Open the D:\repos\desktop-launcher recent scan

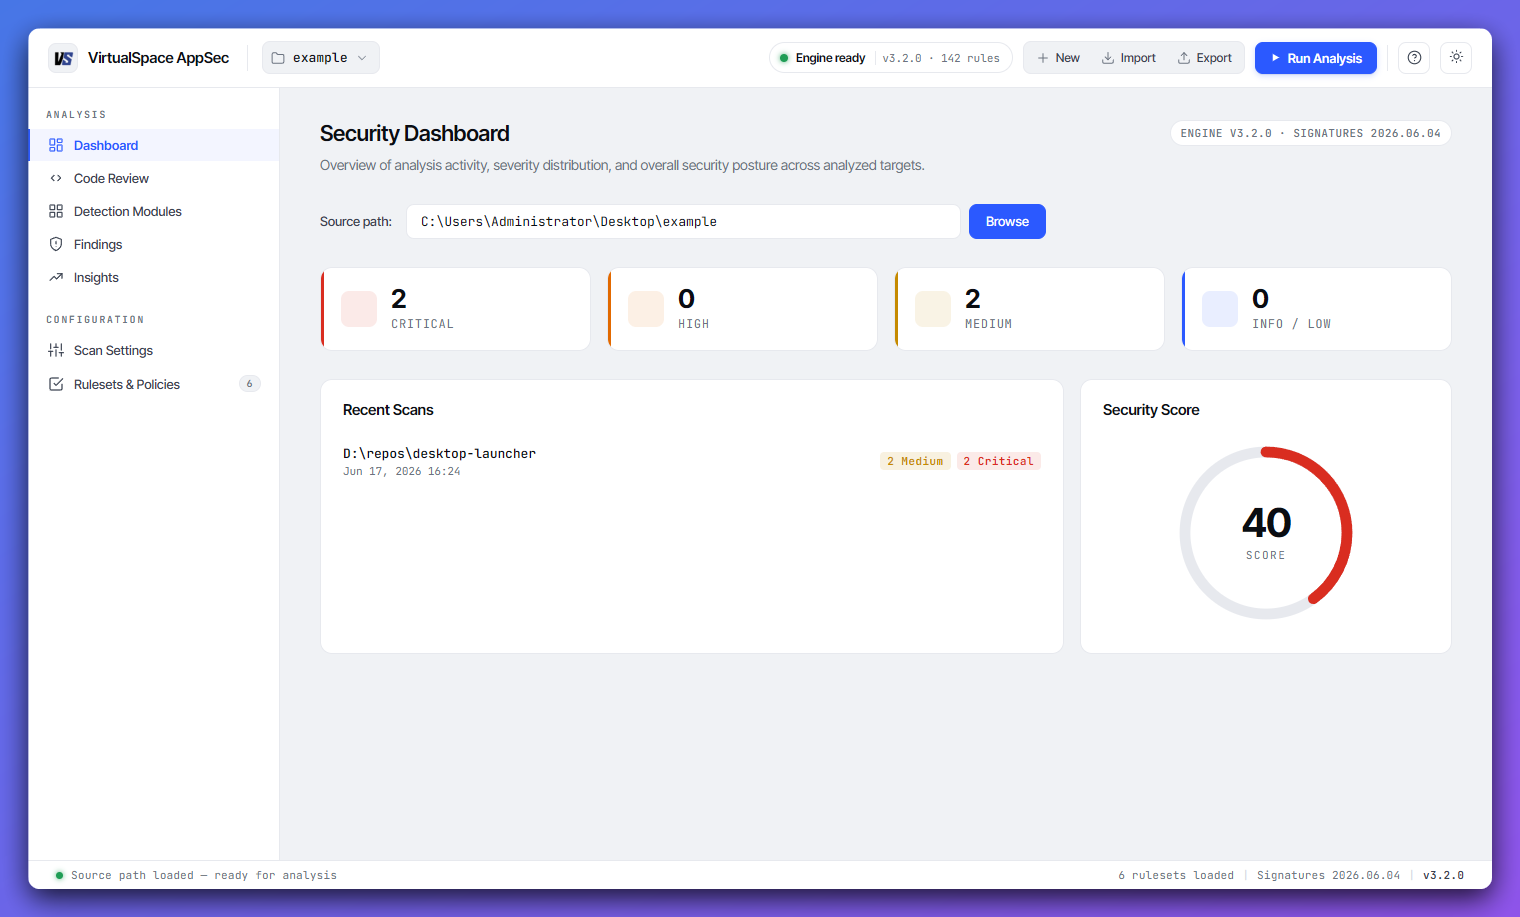pyautogui.click(x=692, y=461)
